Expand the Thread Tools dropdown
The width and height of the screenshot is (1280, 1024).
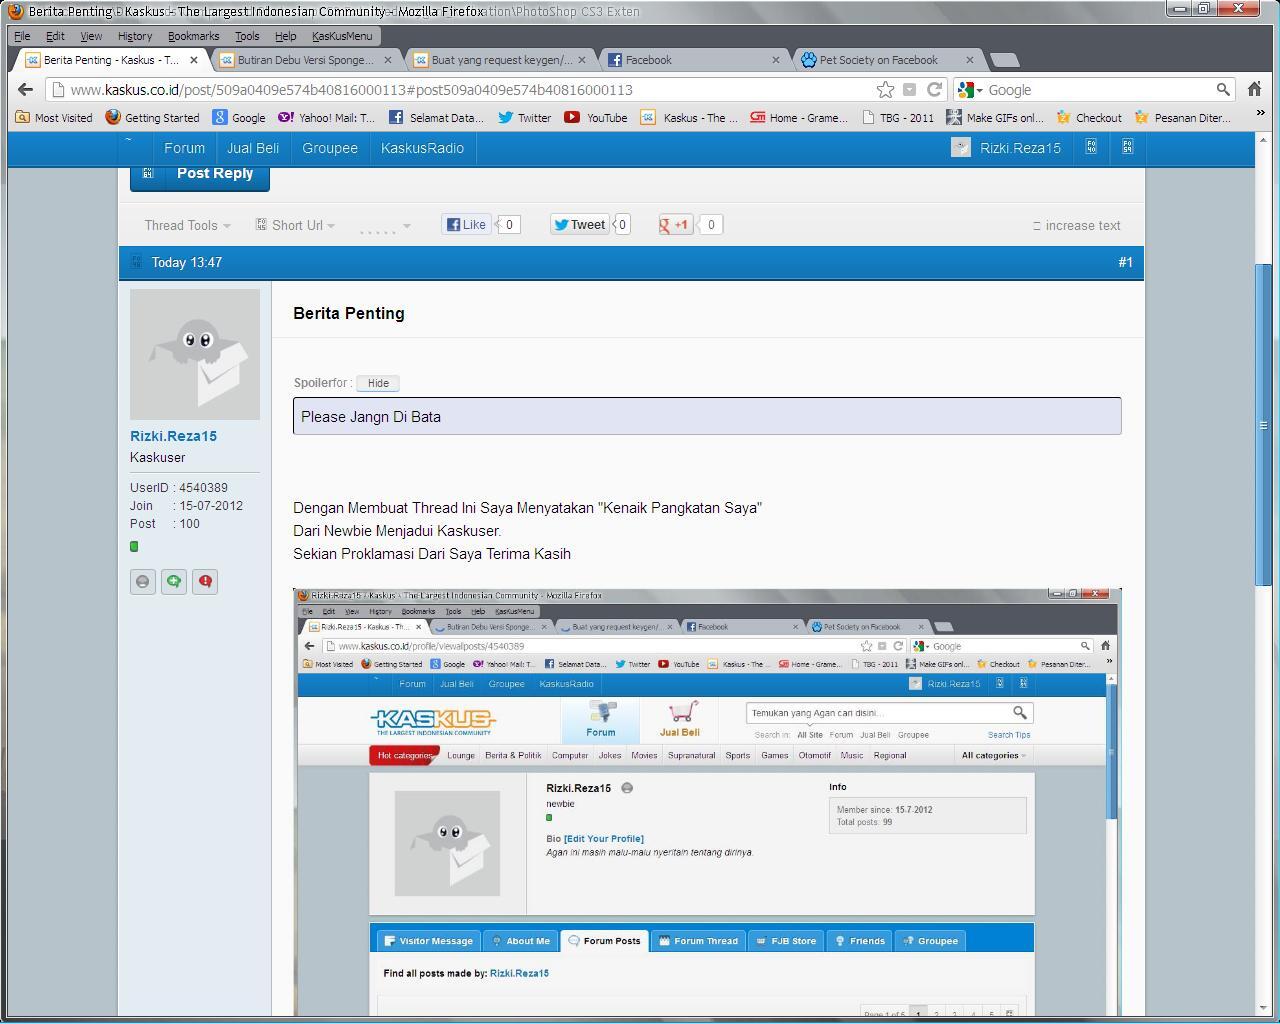coord(187,226)
